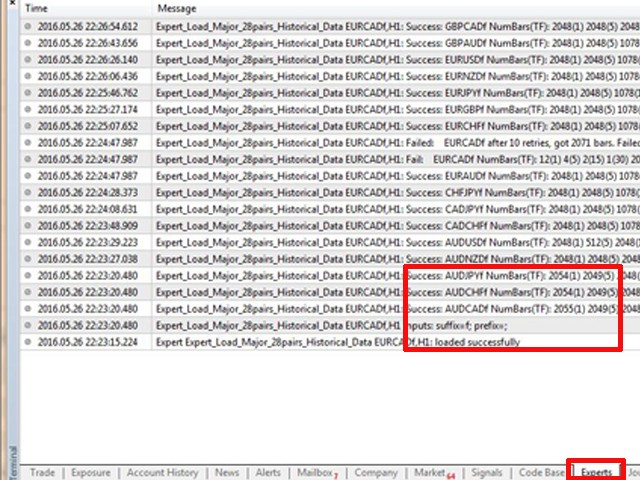Switch to the Signals tab
This screenshot has height=480, width=640.
(x=487, y=472)
